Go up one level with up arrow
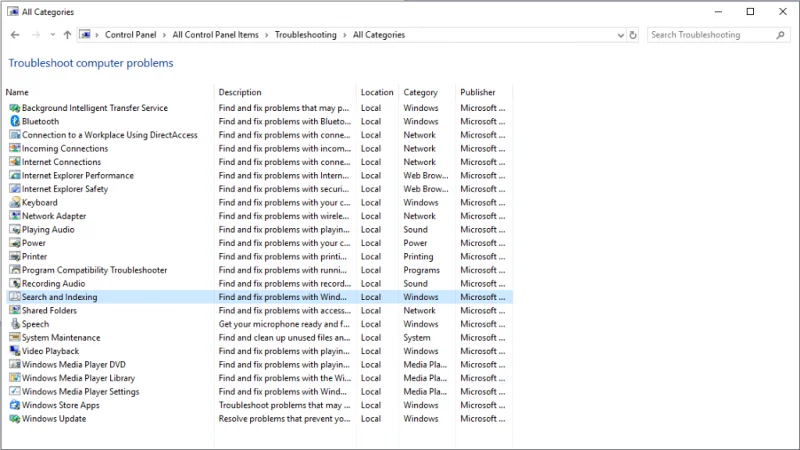The height and width of the screenshot is (450, 800). point(67,35)
